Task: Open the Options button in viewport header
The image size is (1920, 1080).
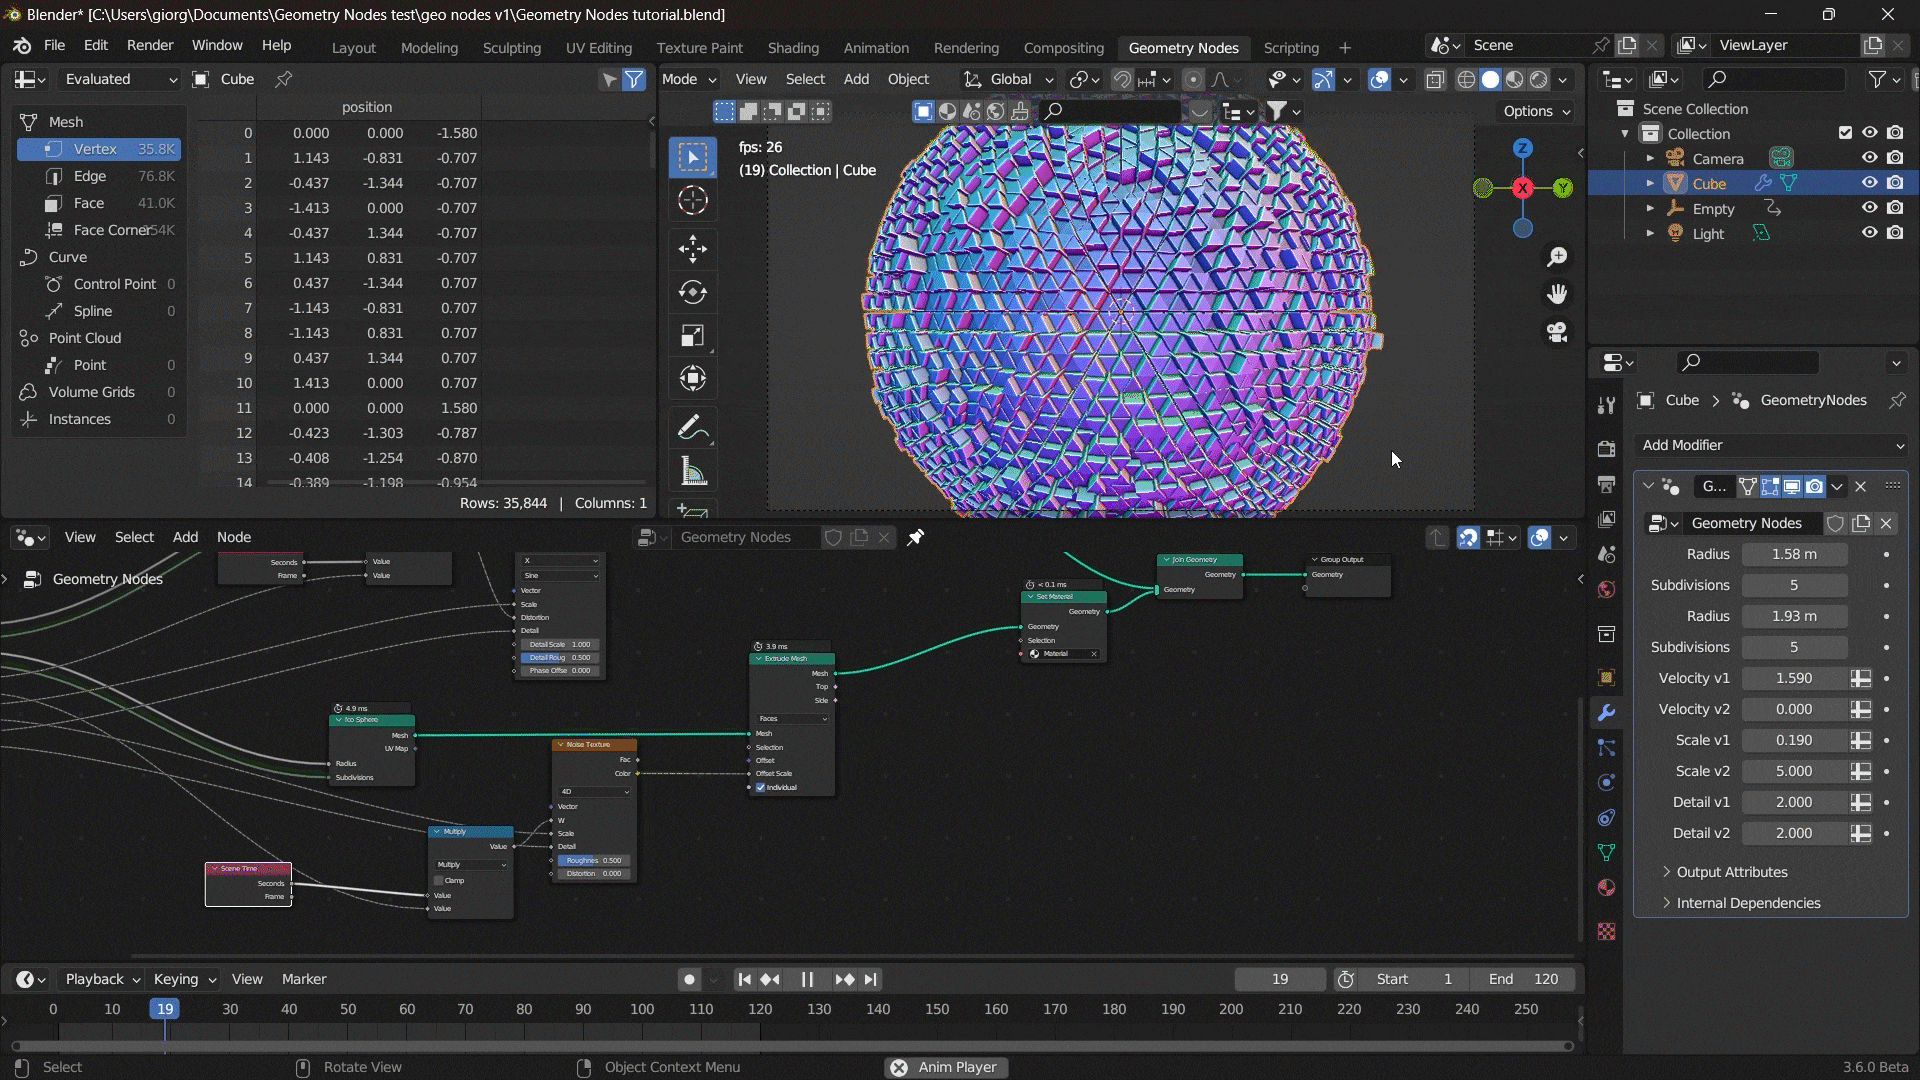Action: [x=1536, y=111]
